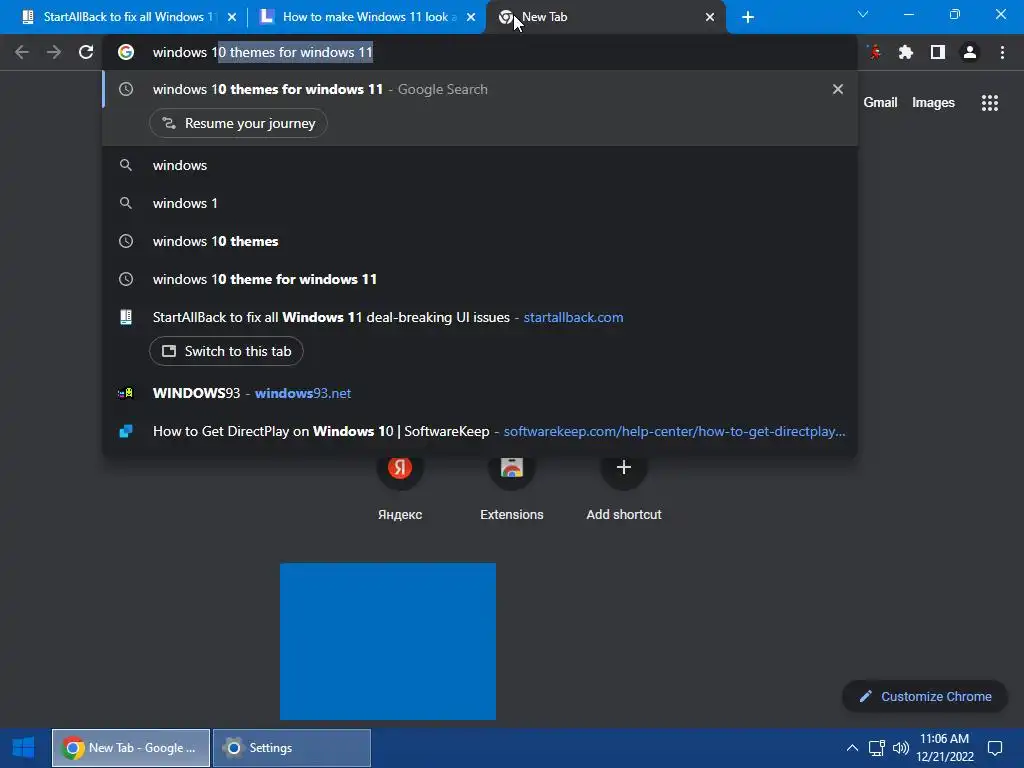Click the WINDOWS93 favicon
This screenshot has height=768, width=1024.
coord(125,393)
